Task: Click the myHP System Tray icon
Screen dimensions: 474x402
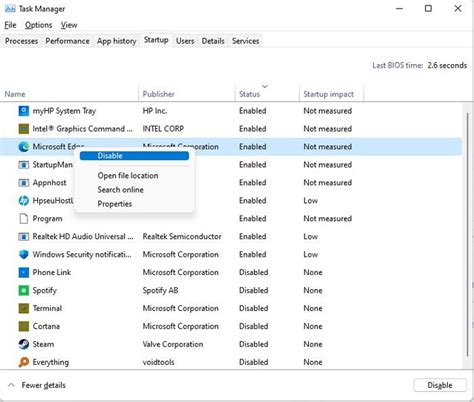Action: pos(24,111)
